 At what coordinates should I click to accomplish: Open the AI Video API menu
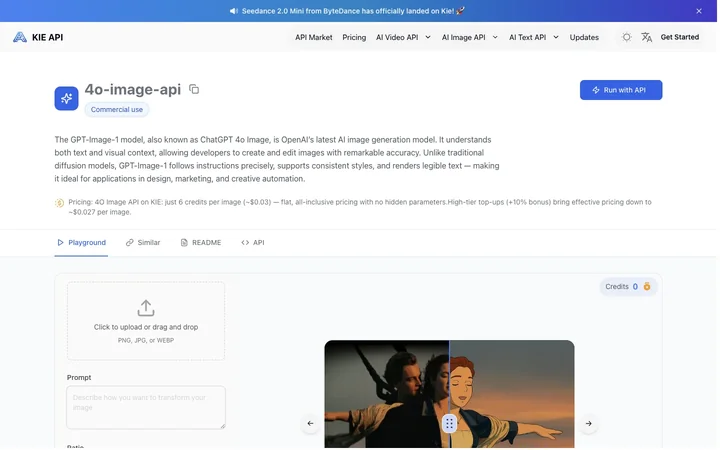(x=397, y=37)
